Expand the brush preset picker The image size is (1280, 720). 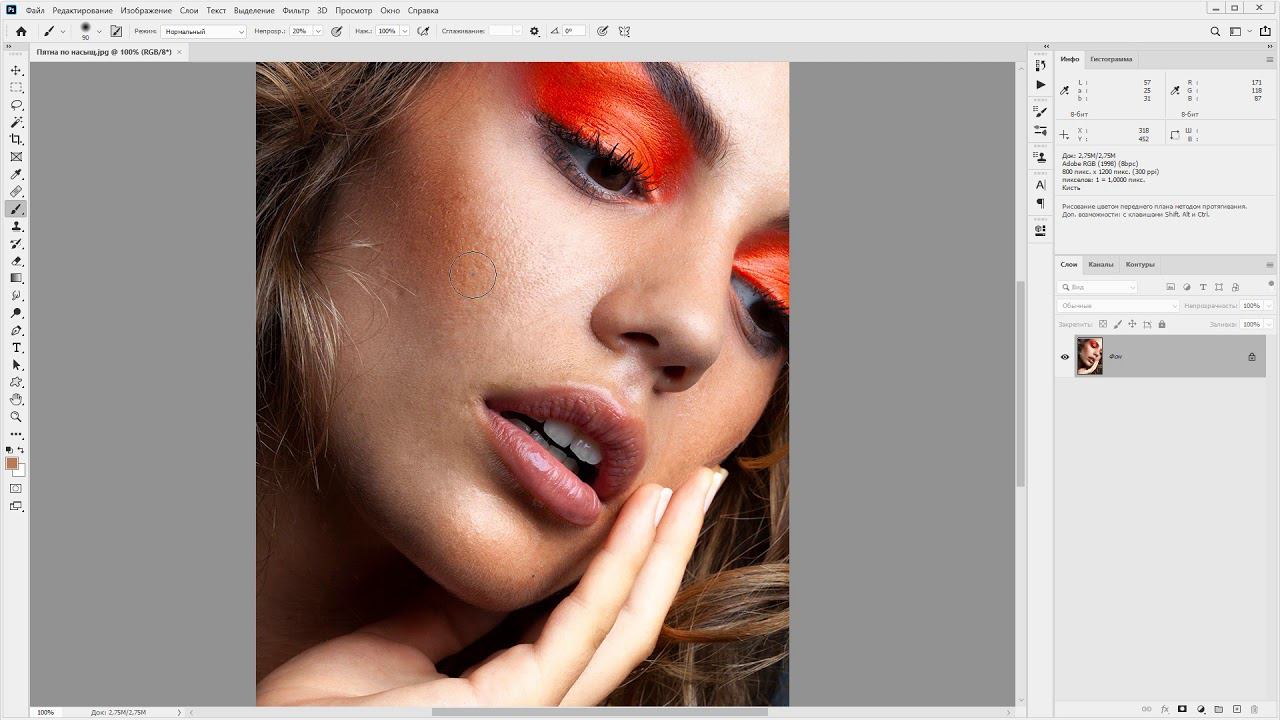pos(98,31)
